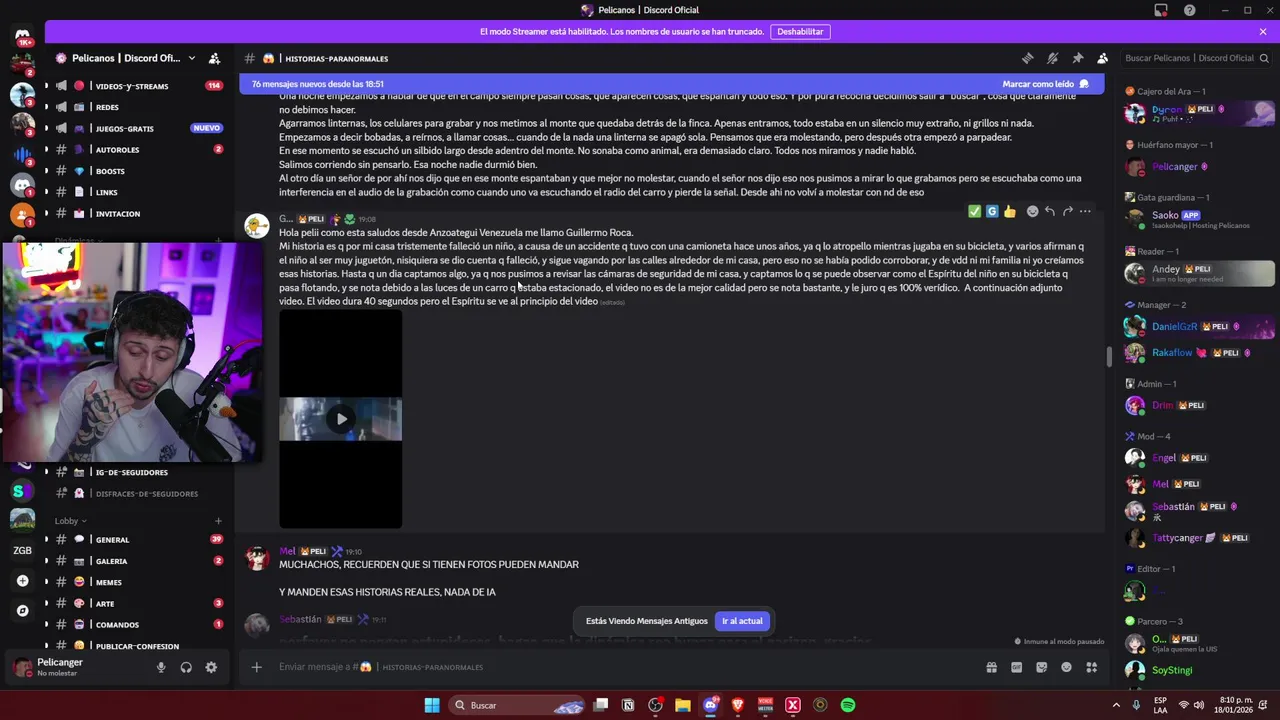Play the attached video
Image resolution: width=1280 pixels, height=720 pixels.
[341, 419]
